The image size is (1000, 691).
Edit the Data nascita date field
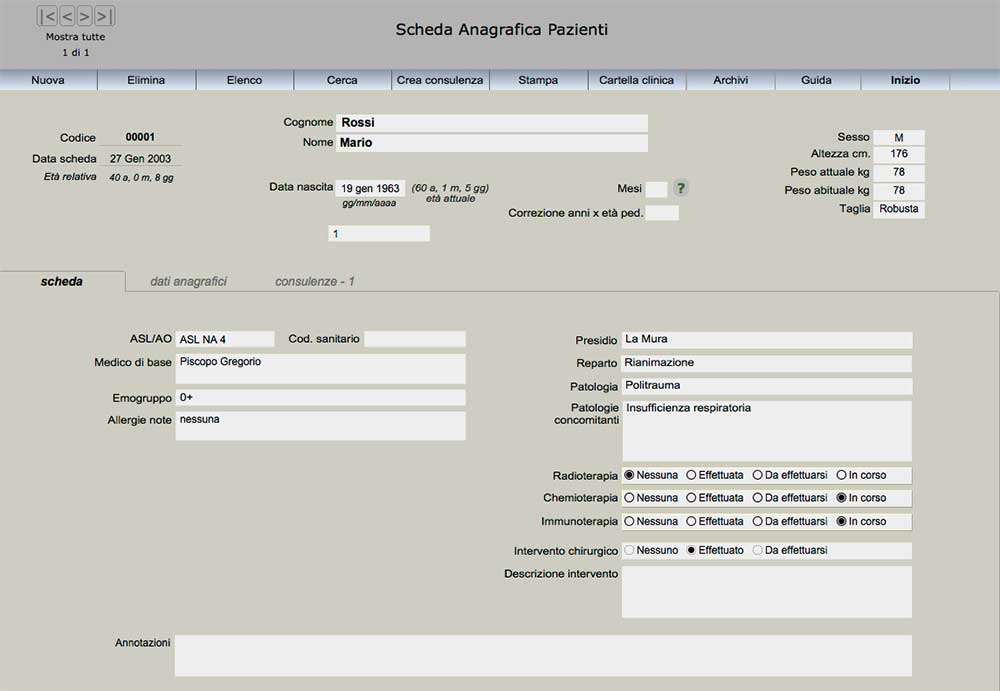pos(370,188)
